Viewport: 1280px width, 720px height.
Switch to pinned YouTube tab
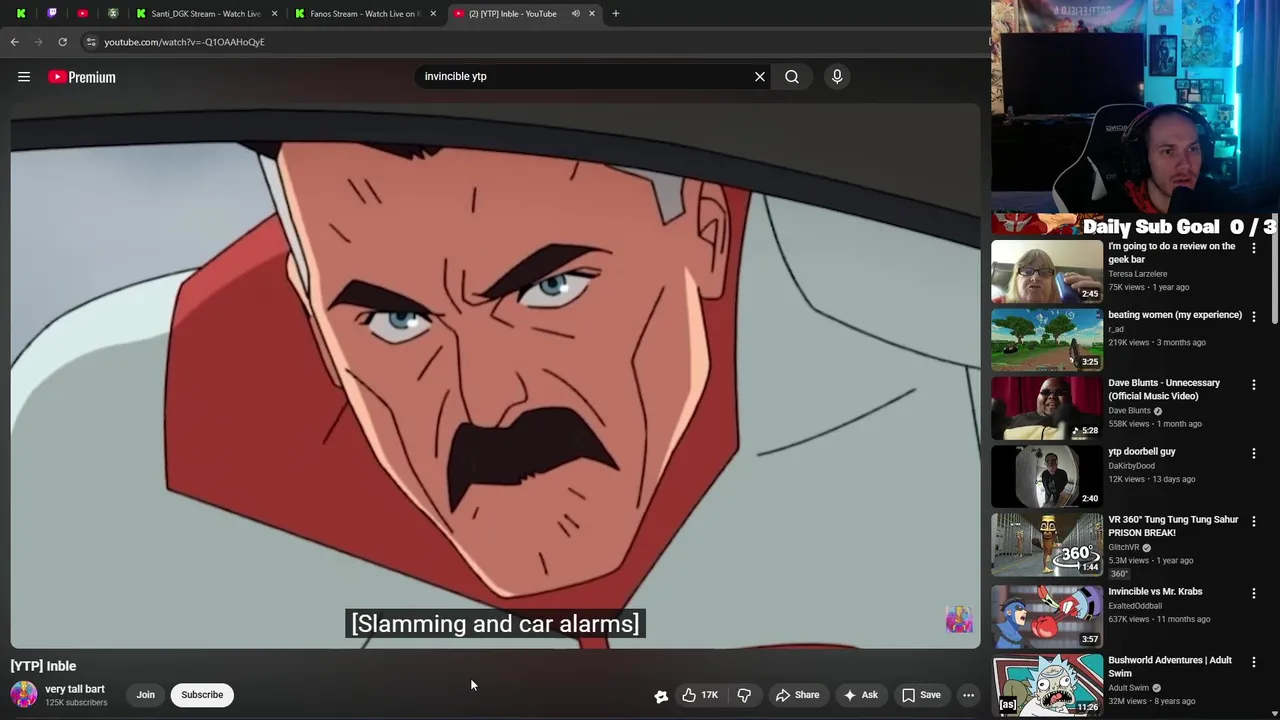click(x=82, y=14)
